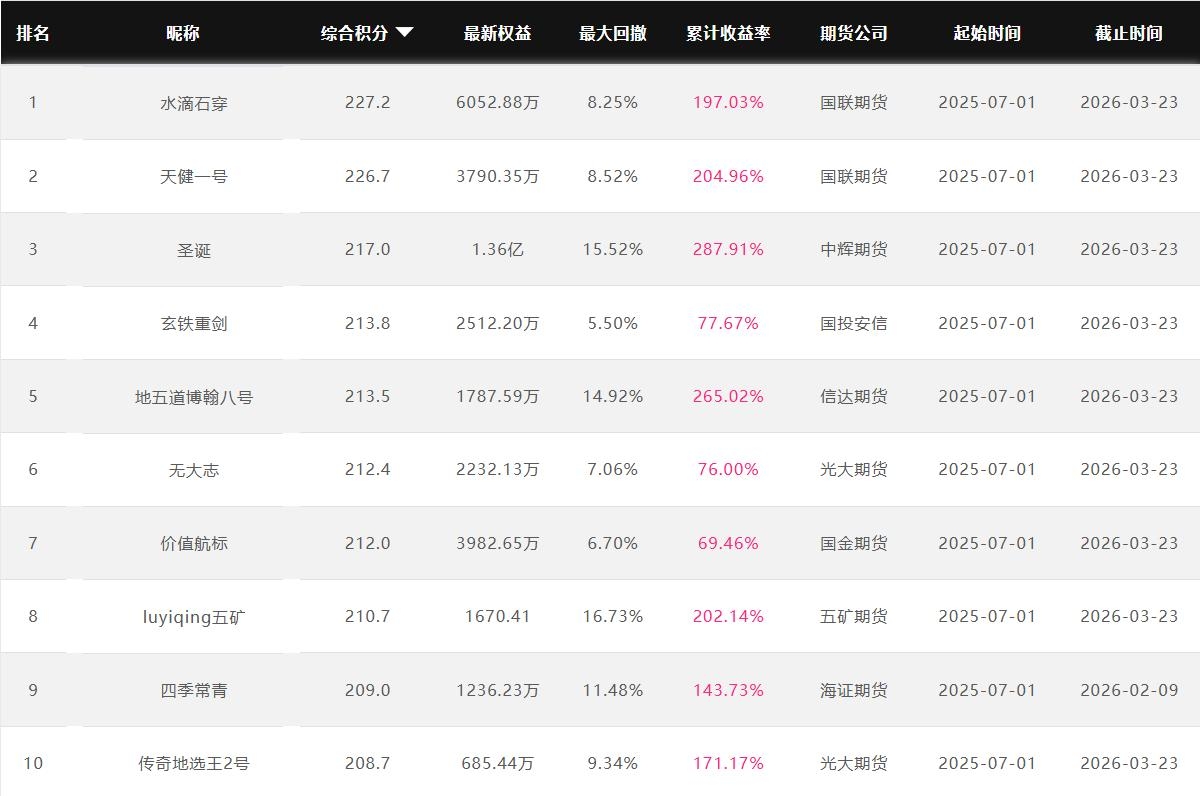Screen dimensions: 1200x796
Task: Open the luyiqing五矿 account entry
Action: click(194, 617)
